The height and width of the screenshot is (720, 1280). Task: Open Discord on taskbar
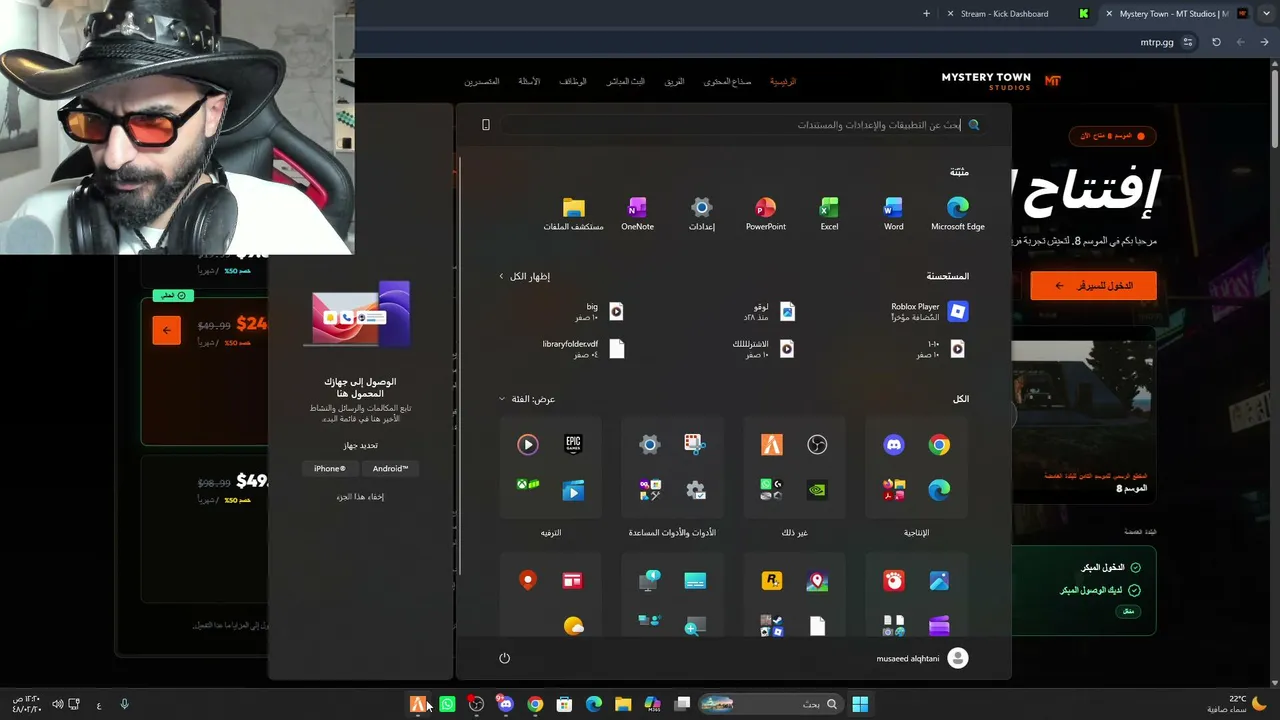click(x=505, y=704)
